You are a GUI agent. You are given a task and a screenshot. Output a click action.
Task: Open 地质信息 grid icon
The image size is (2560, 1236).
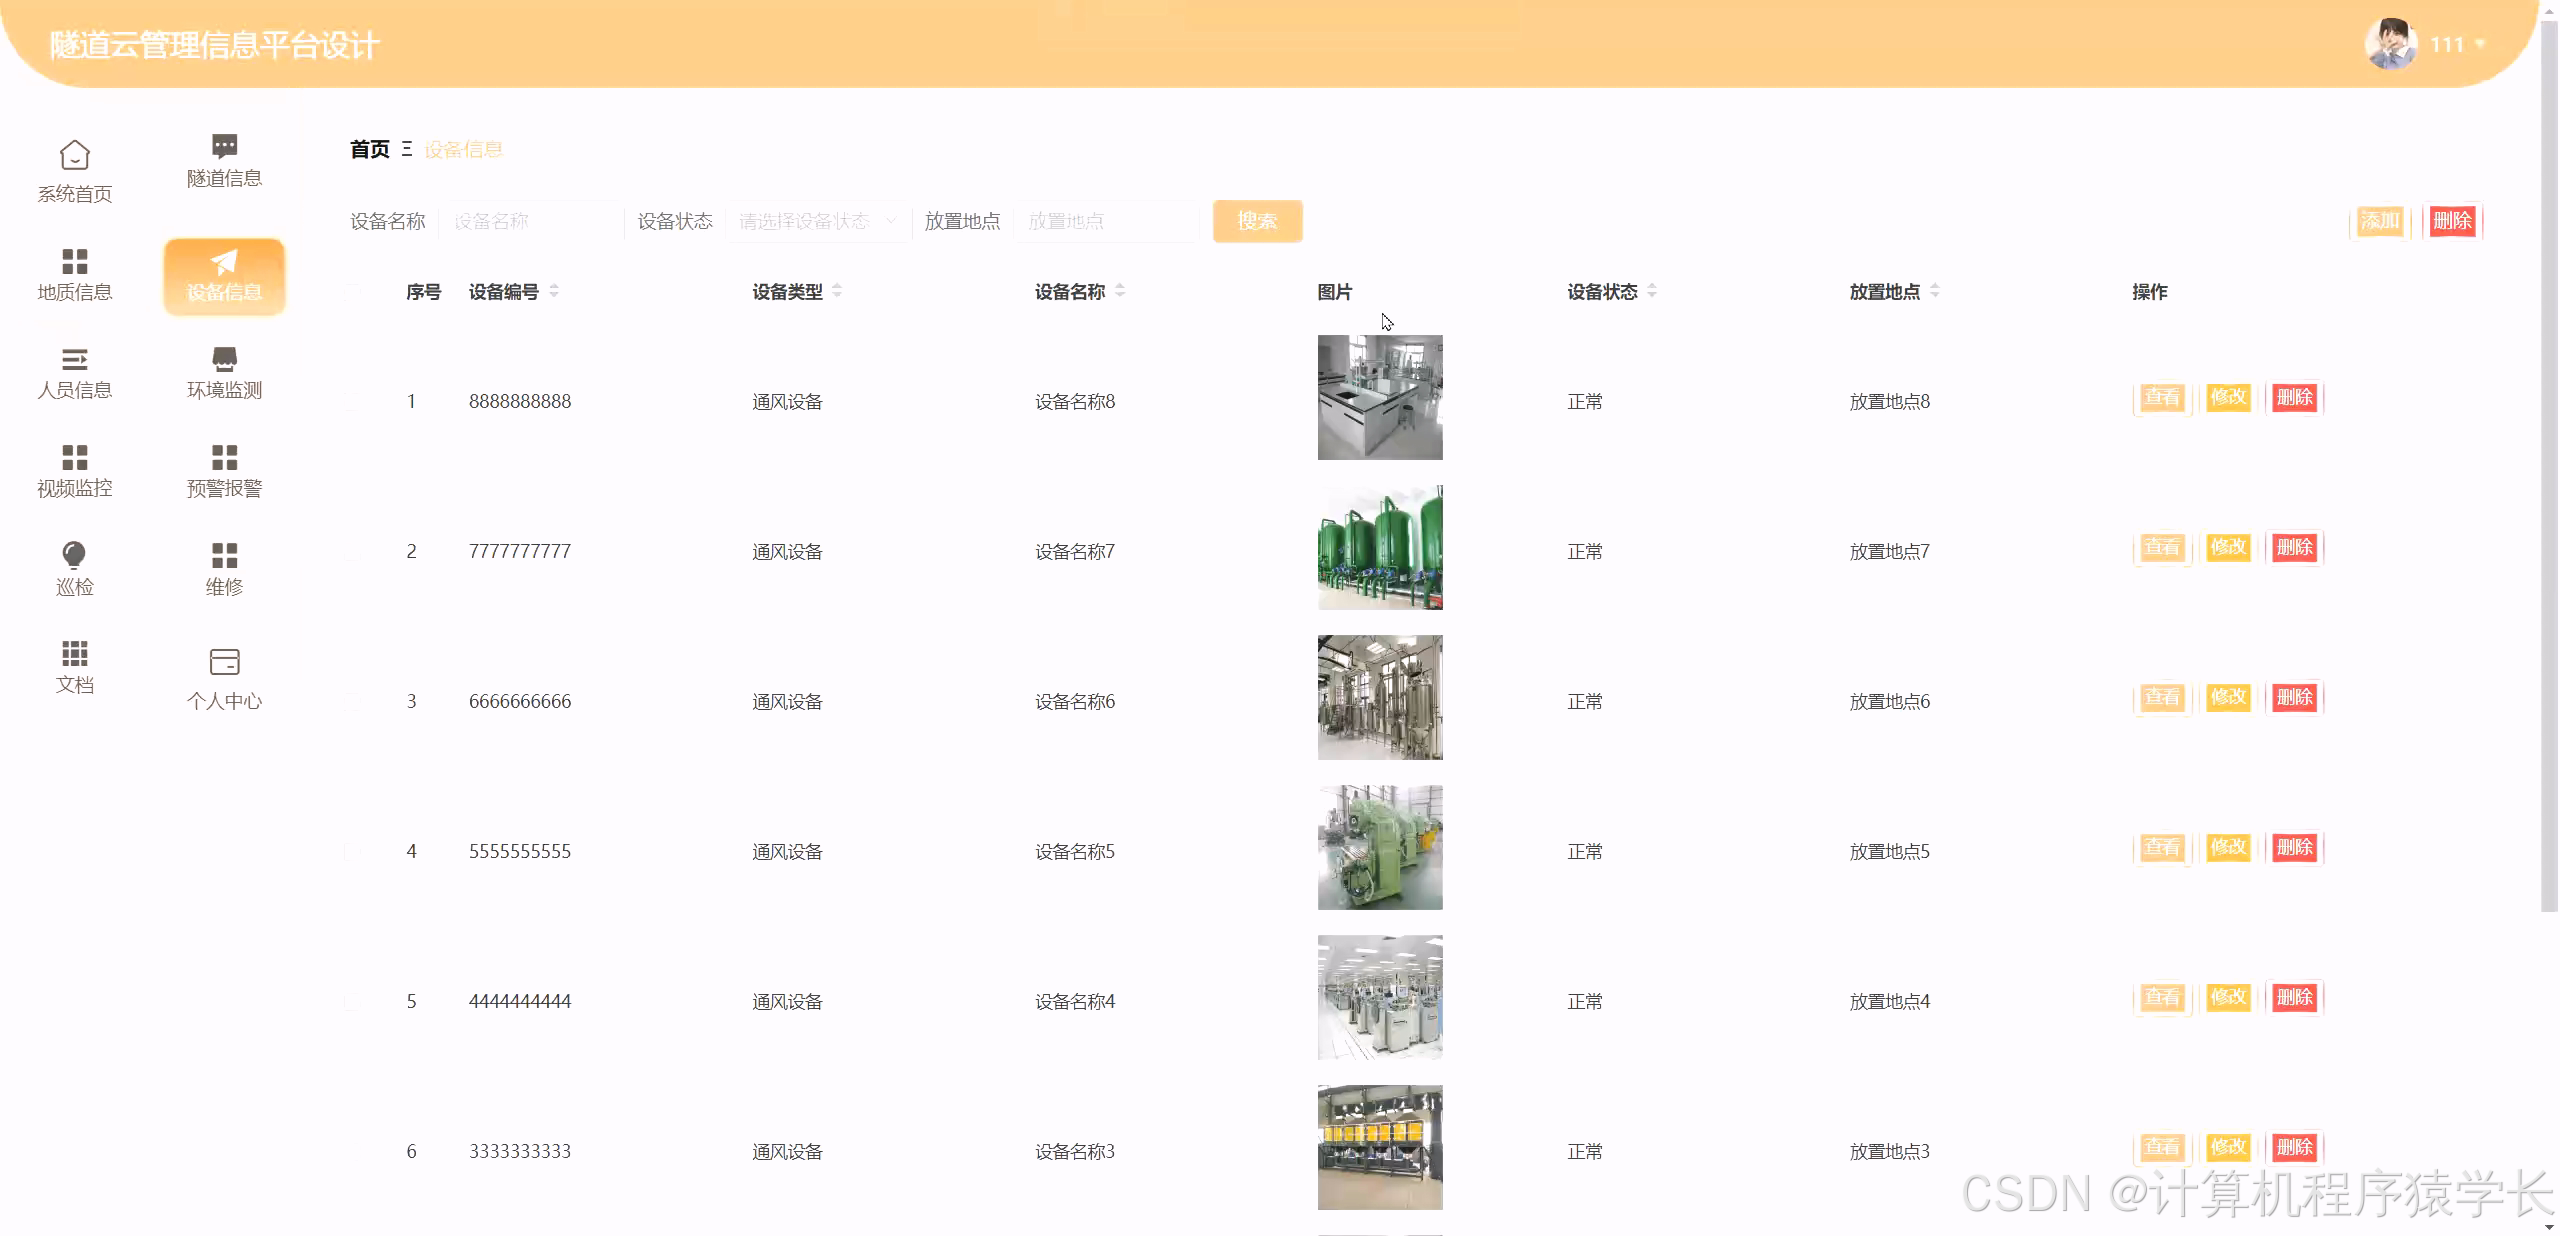pyautogui.click(x=75, y=261)
